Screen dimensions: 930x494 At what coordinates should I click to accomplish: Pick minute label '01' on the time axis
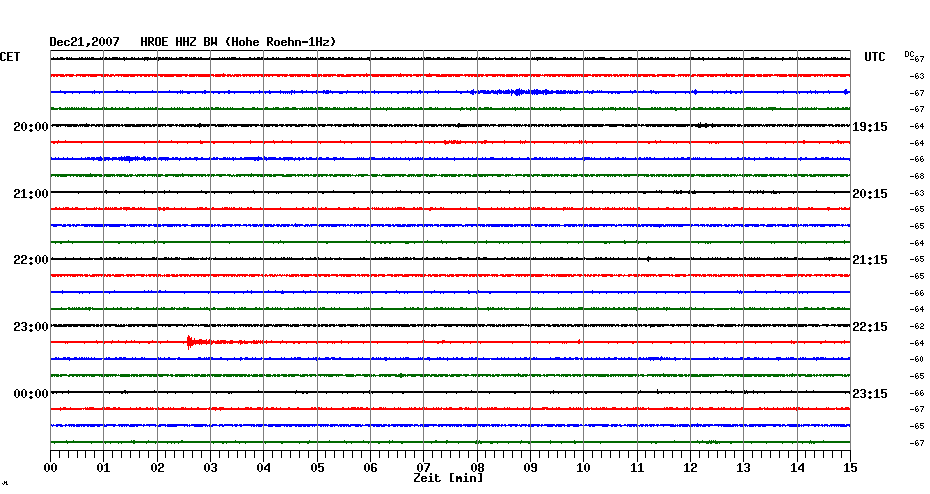coord(104,468)
